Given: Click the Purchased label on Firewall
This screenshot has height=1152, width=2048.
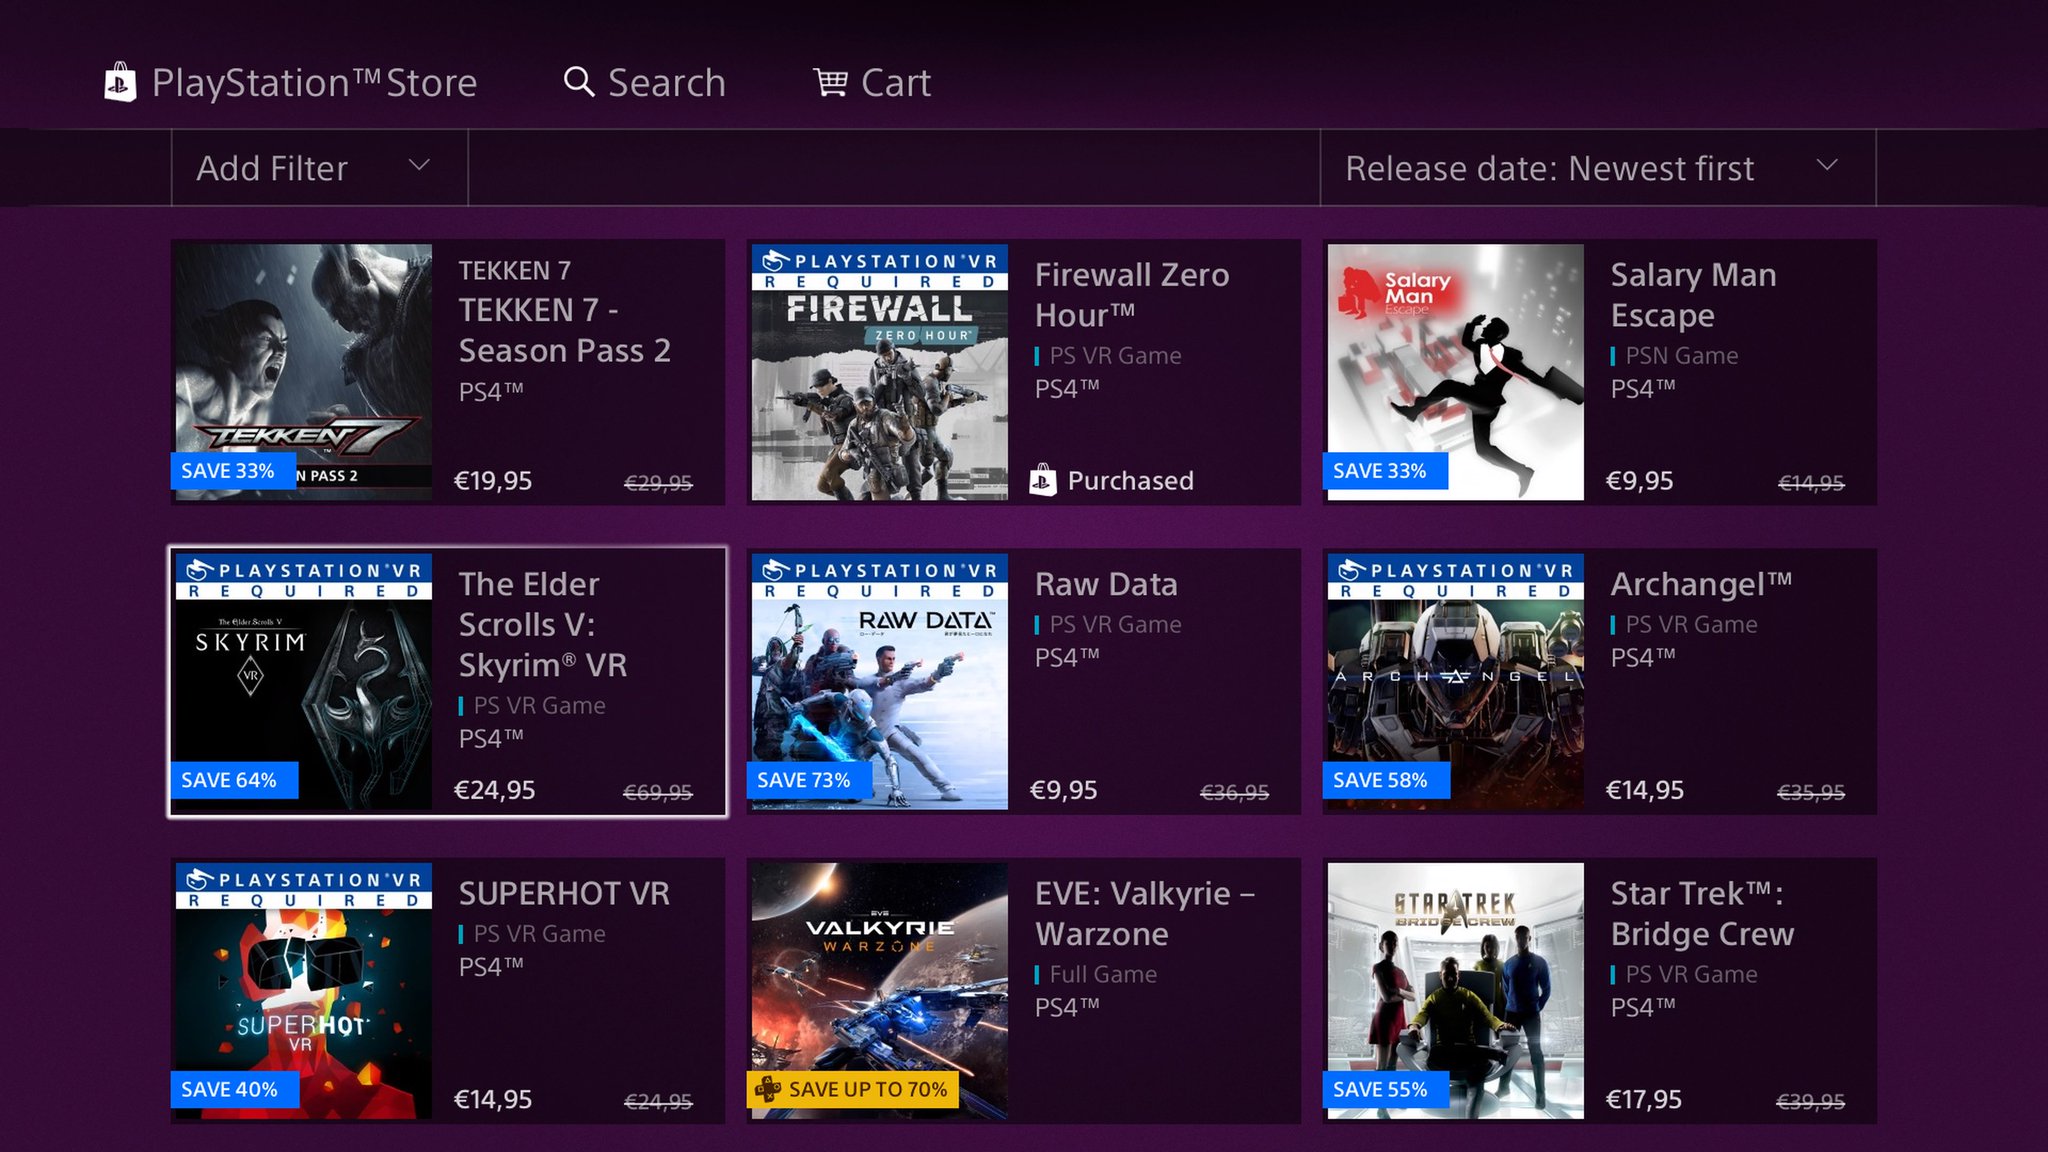Looking at the screenshot, I should point(1130,481).
